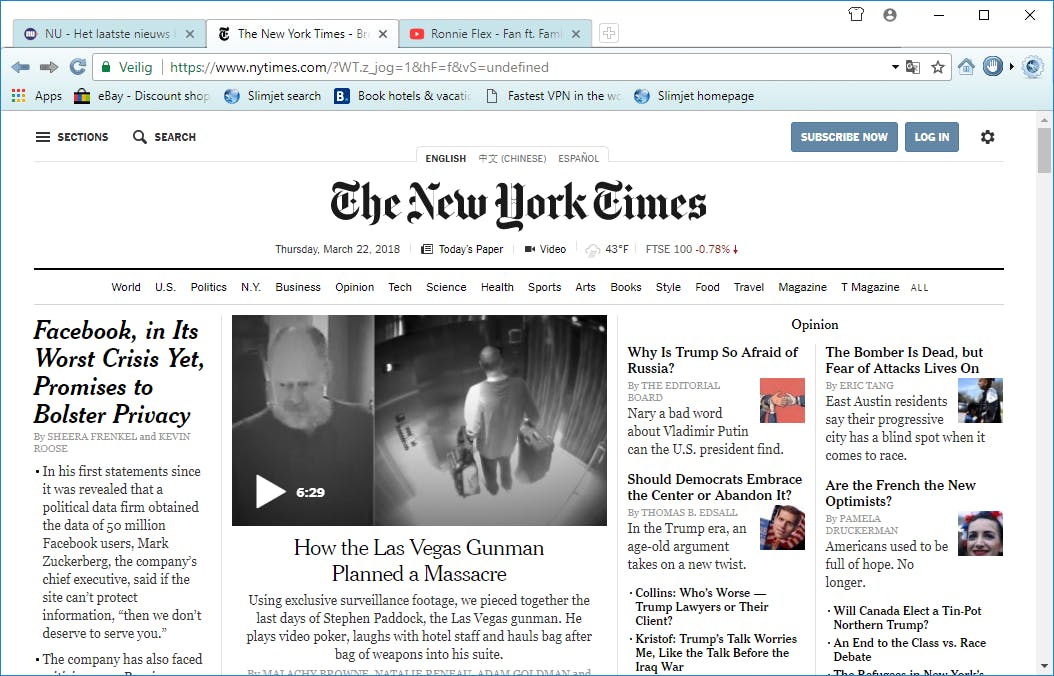
Task: Open The Bomber Is Dead opinion article
Action: 904,360
